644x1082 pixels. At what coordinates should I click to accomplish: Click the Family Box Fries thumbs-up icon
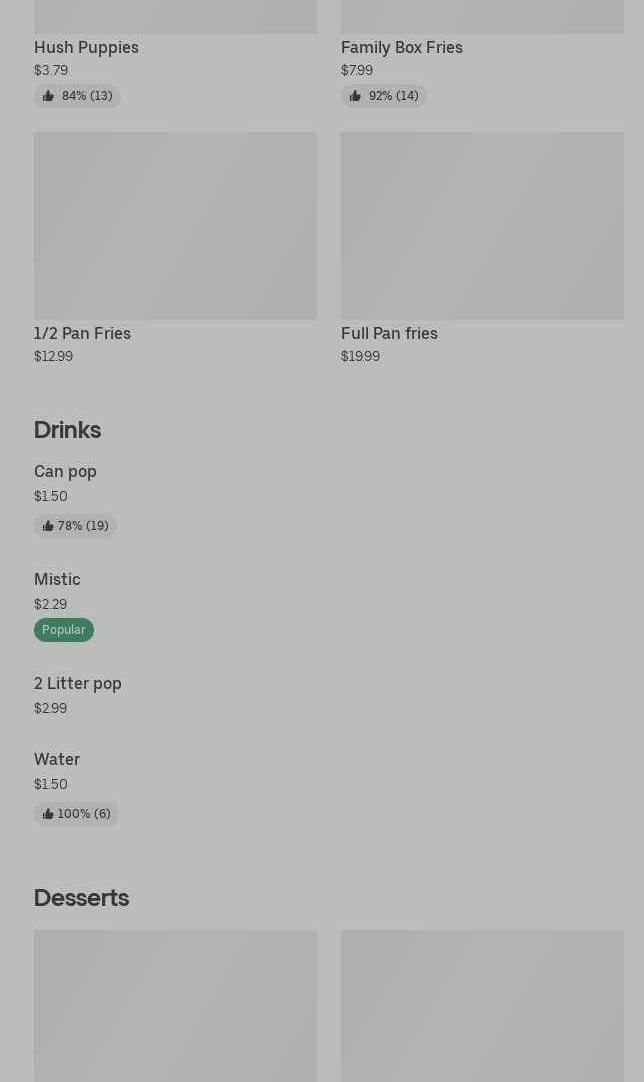[355, 96]
